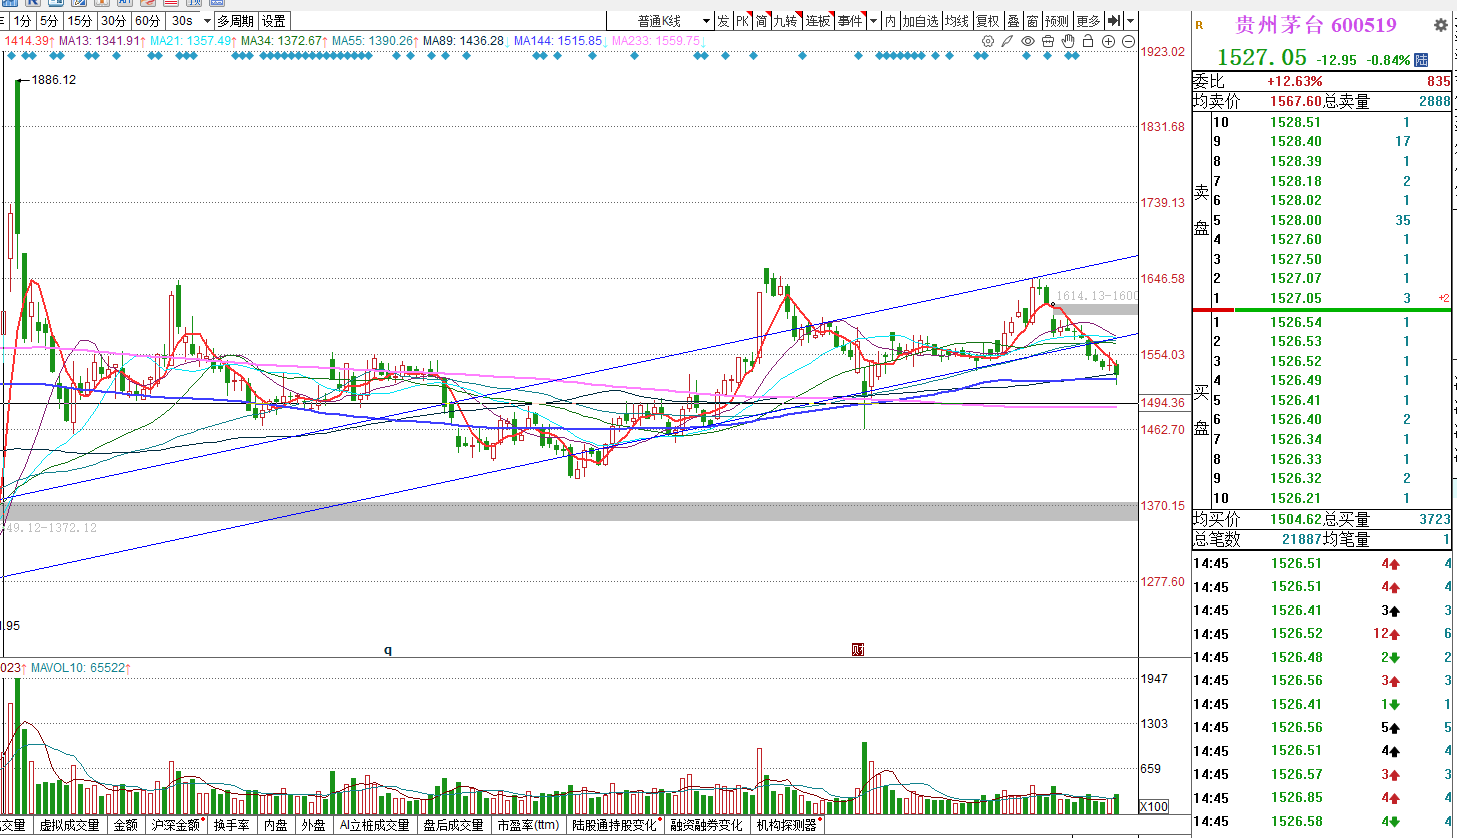Image resolution: width=1457 pixels, height=838 pixels.
Task: Toggle the 九转 indicator
Action: tap(786, 20)
